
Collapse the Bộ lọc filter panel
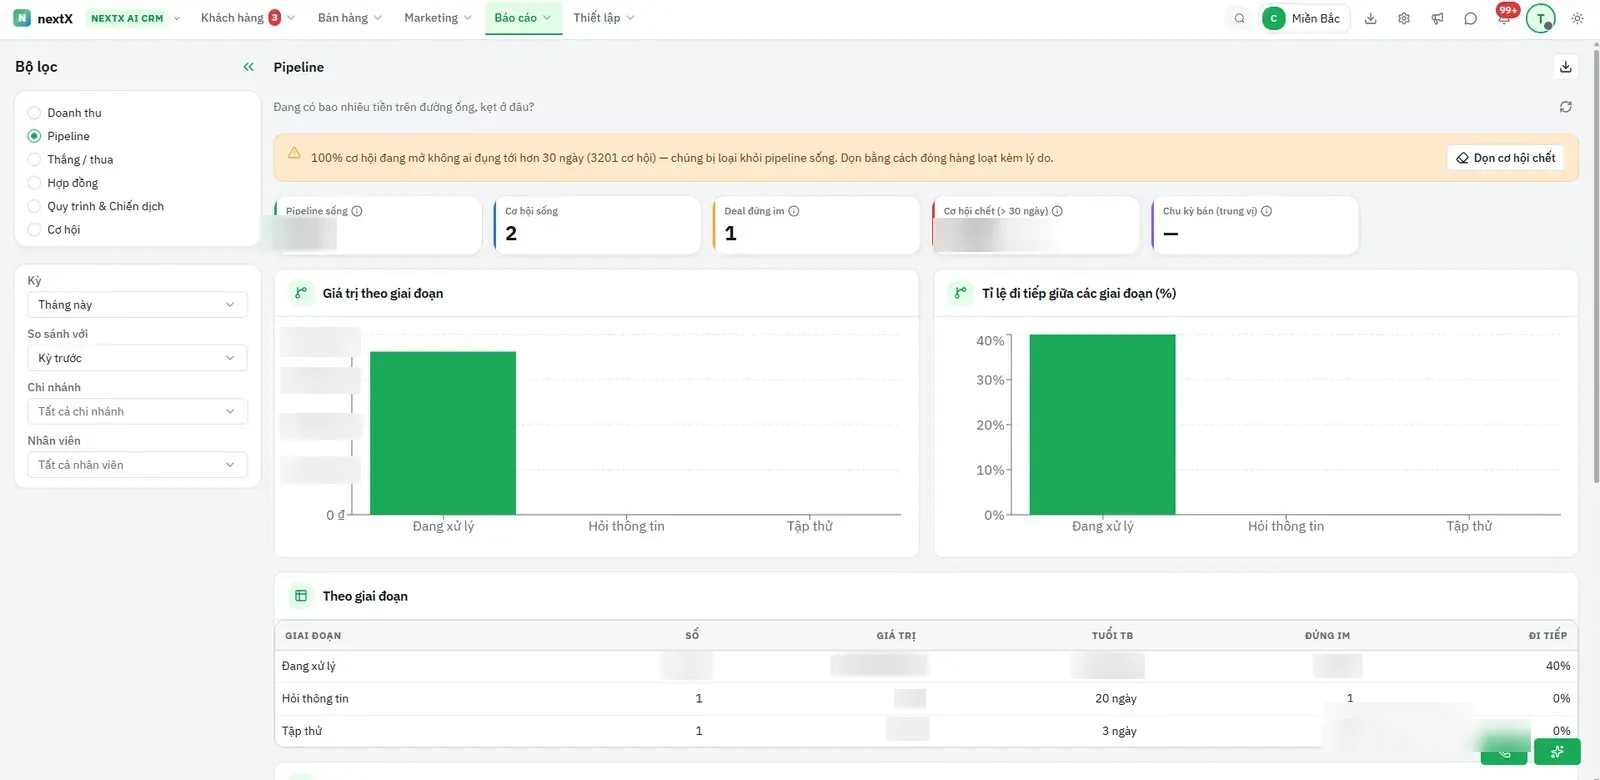pos(249,67)
